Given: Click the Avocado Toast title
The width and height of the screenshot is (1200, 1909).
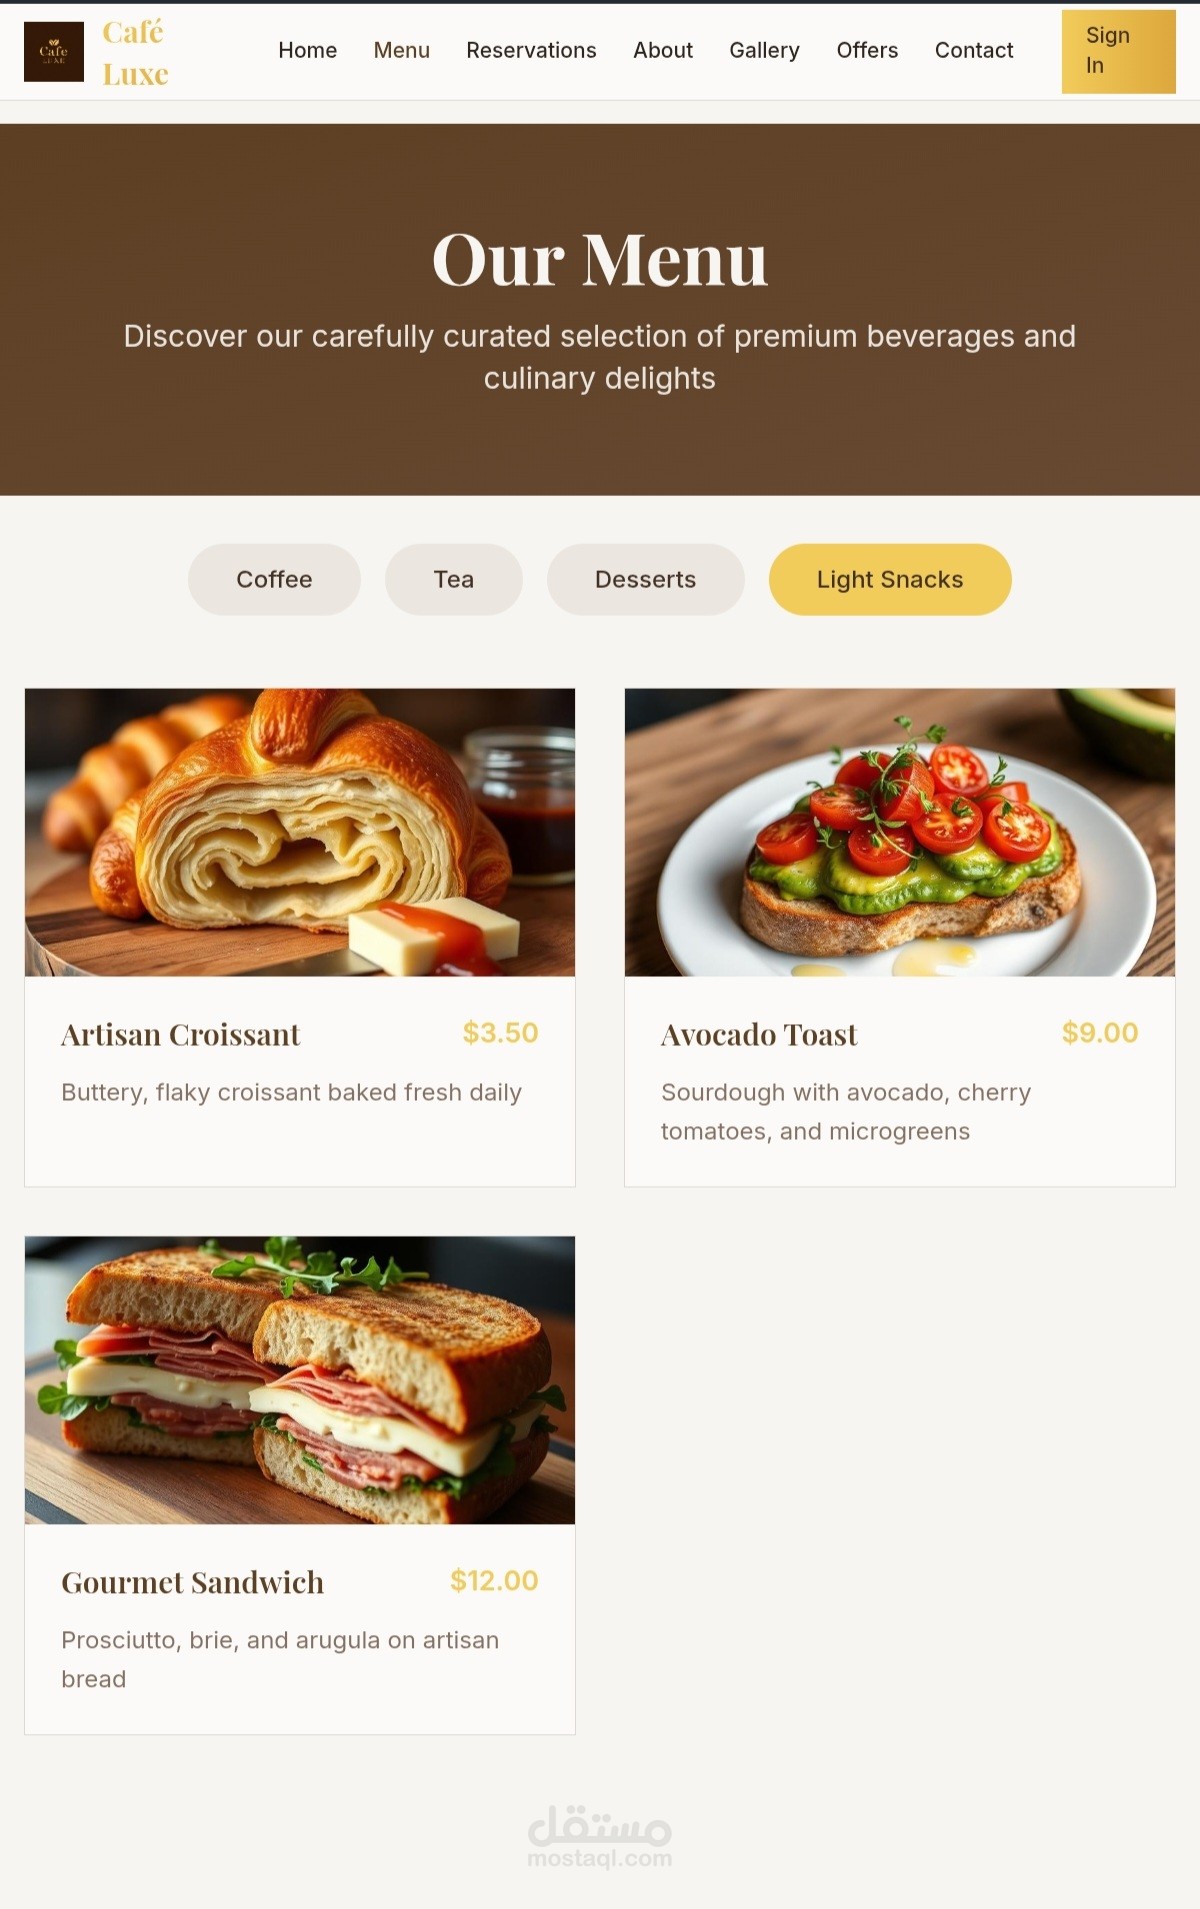Looking at the screenshot, I should [759, 1034].
